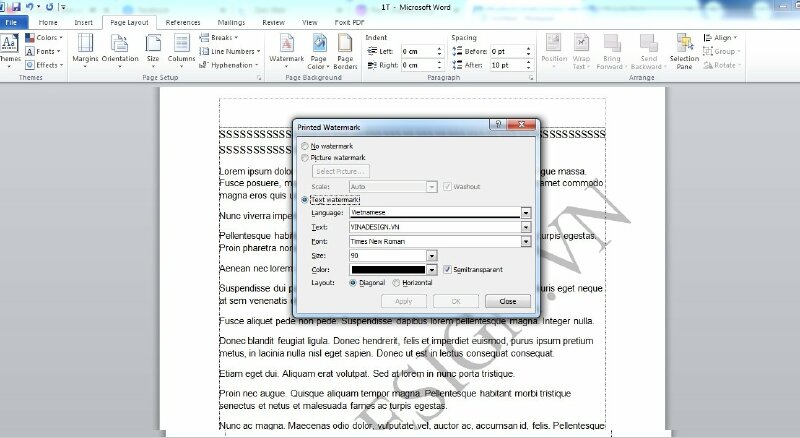
Task: Click the Close button in watermark dialog
Action: pos(508,301)
